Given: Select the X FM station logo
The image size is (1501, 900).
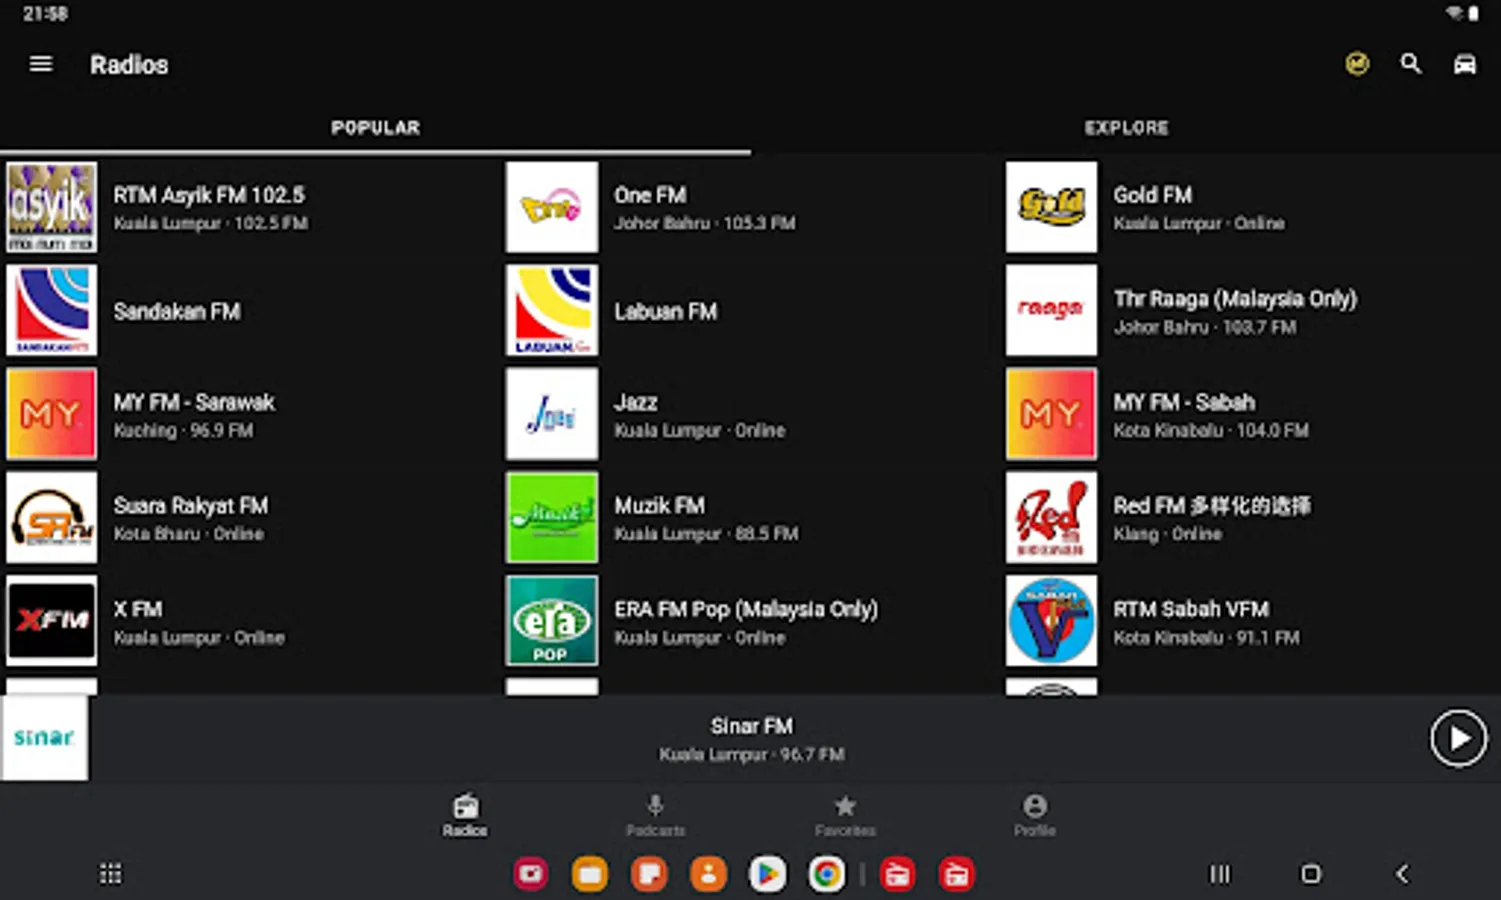Looking at the screenshot, I should tap(52, 621).
